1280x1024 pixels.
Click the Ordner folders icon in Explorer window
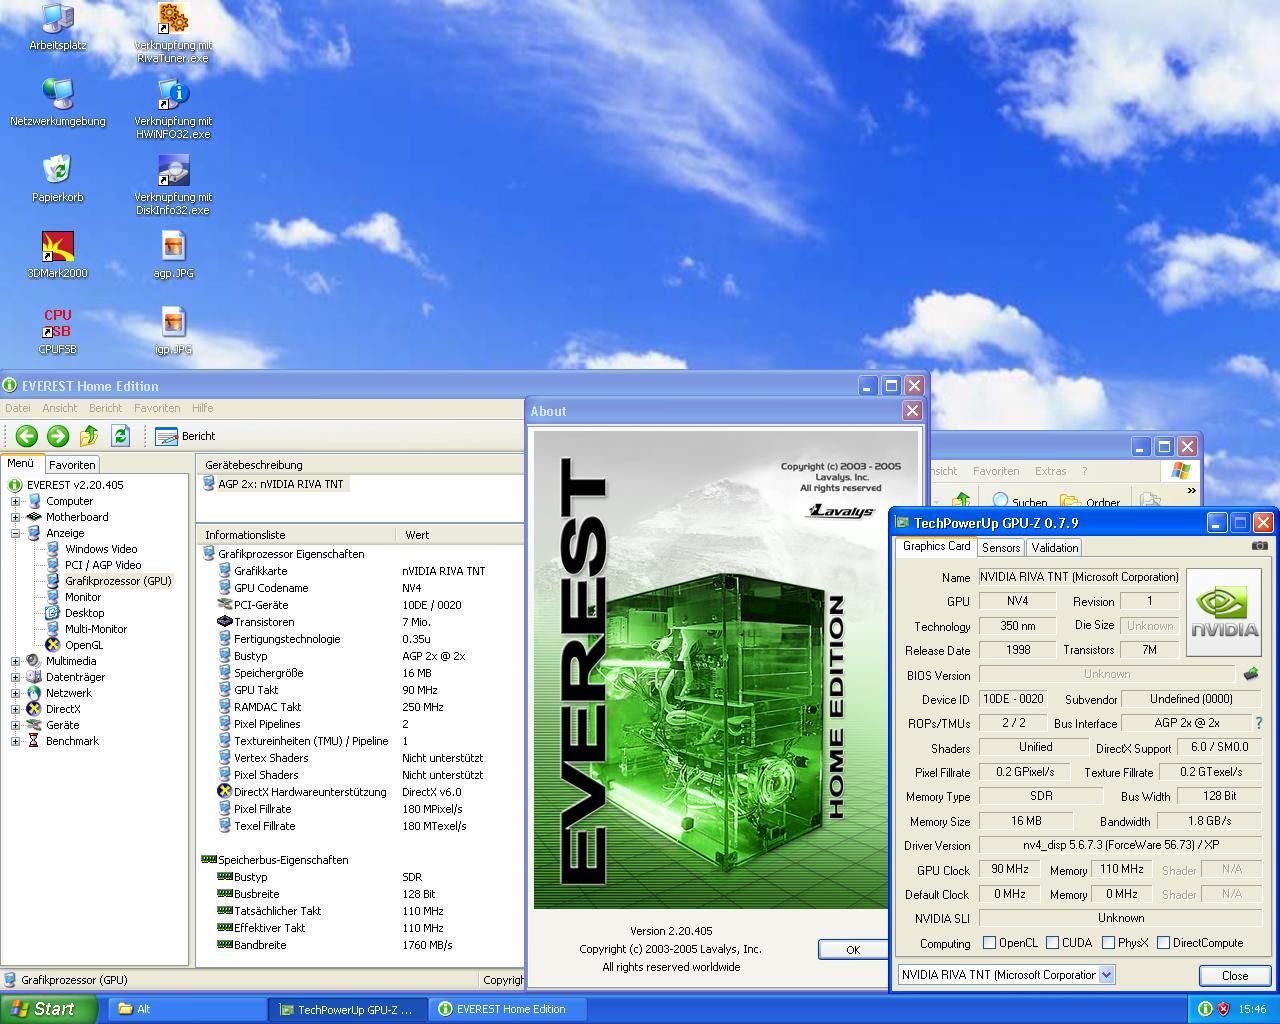tap(1091, 502)
